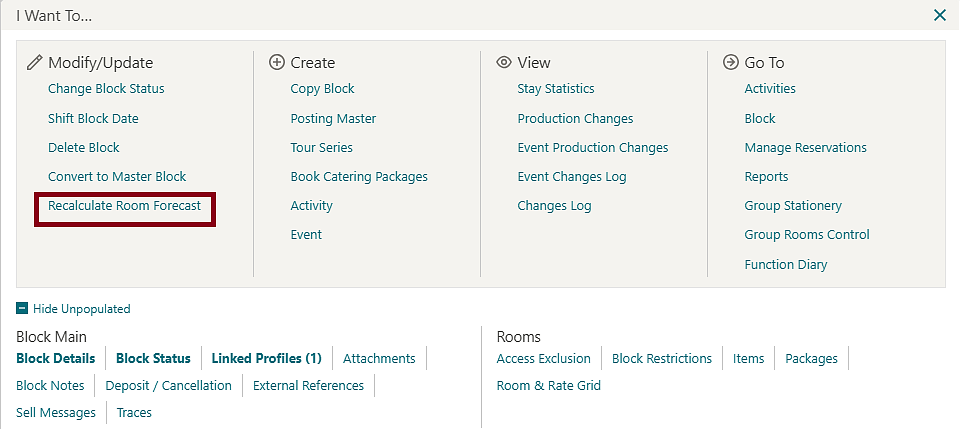Open Room & Rate Grid

tap(549, 386)
